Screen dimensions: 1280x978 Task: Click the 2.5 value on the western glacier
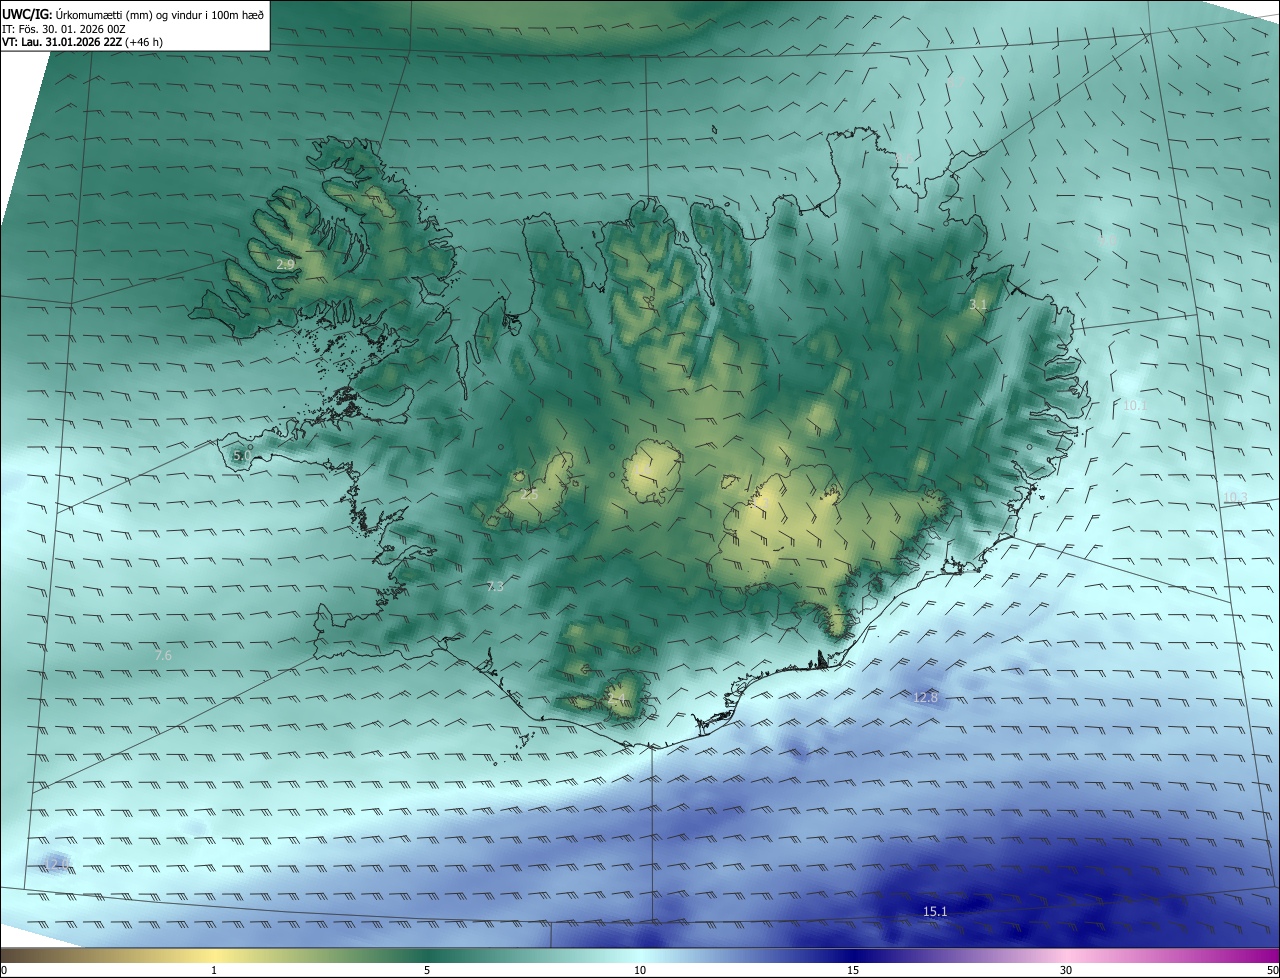[x=529, y=494]
